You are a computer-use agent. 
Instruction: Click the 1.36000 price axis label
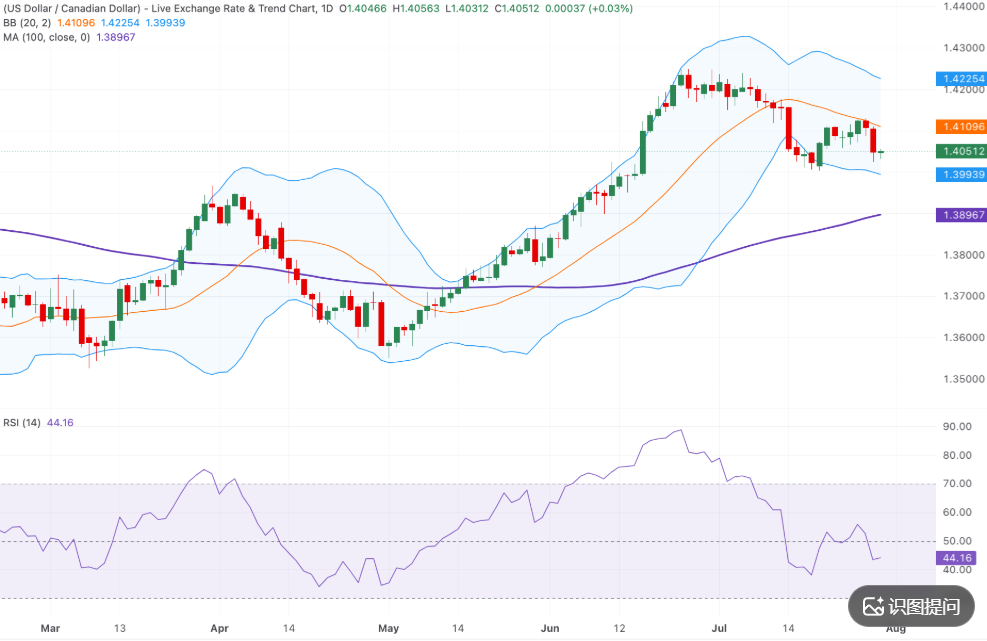coord(964,338)
